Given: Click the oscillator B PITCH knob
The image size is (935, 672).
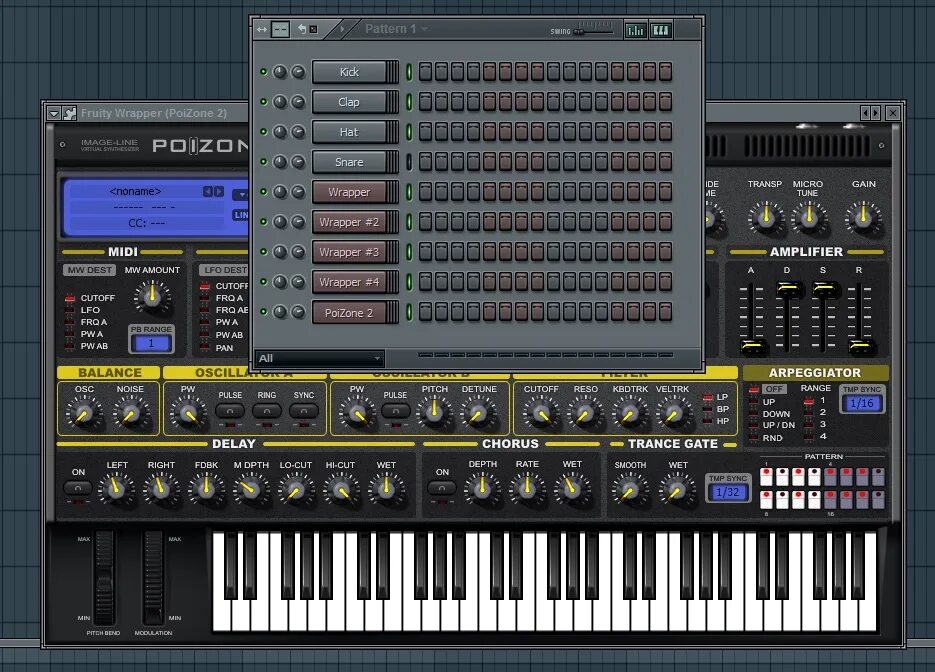Looking at the screenshot, I should [x=435, y=413].
